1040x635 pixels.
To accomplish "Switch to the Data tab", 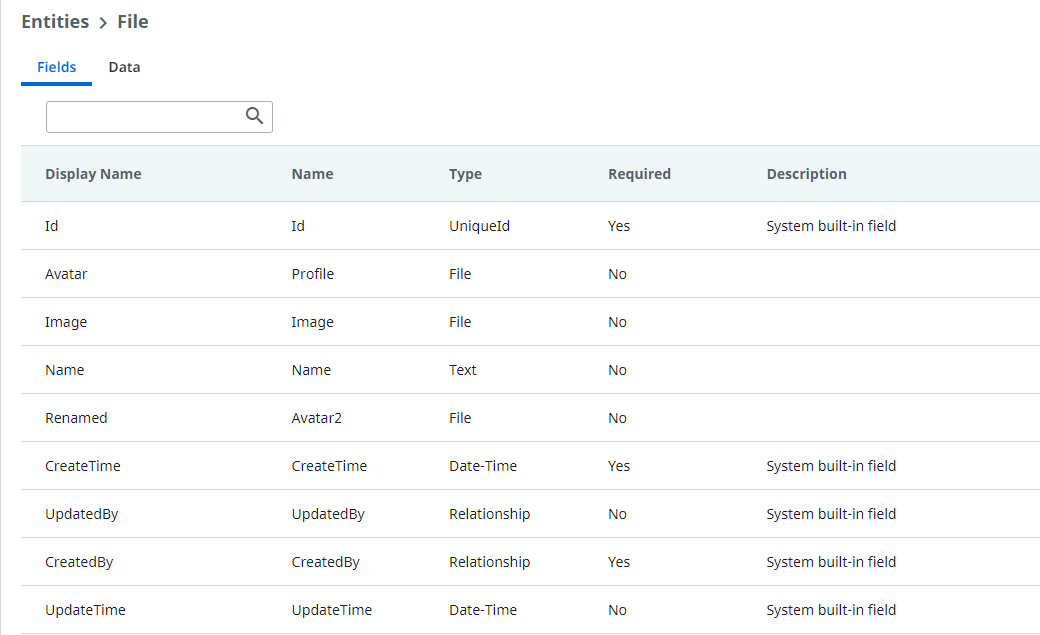I will [x=124, y=67].
